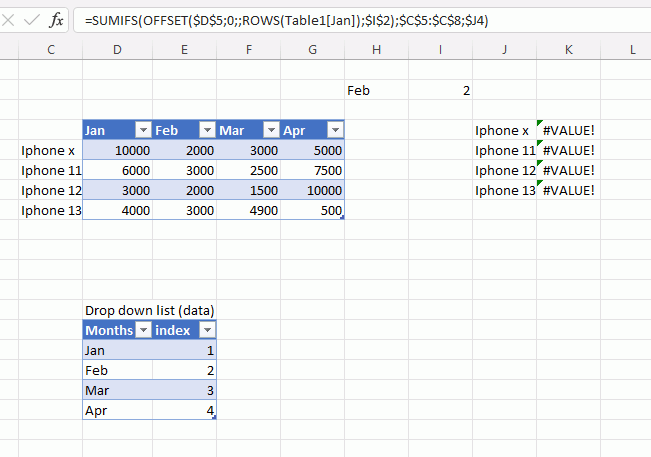Select the cell with value 2500
651x457 pixels.
point(248,170)
